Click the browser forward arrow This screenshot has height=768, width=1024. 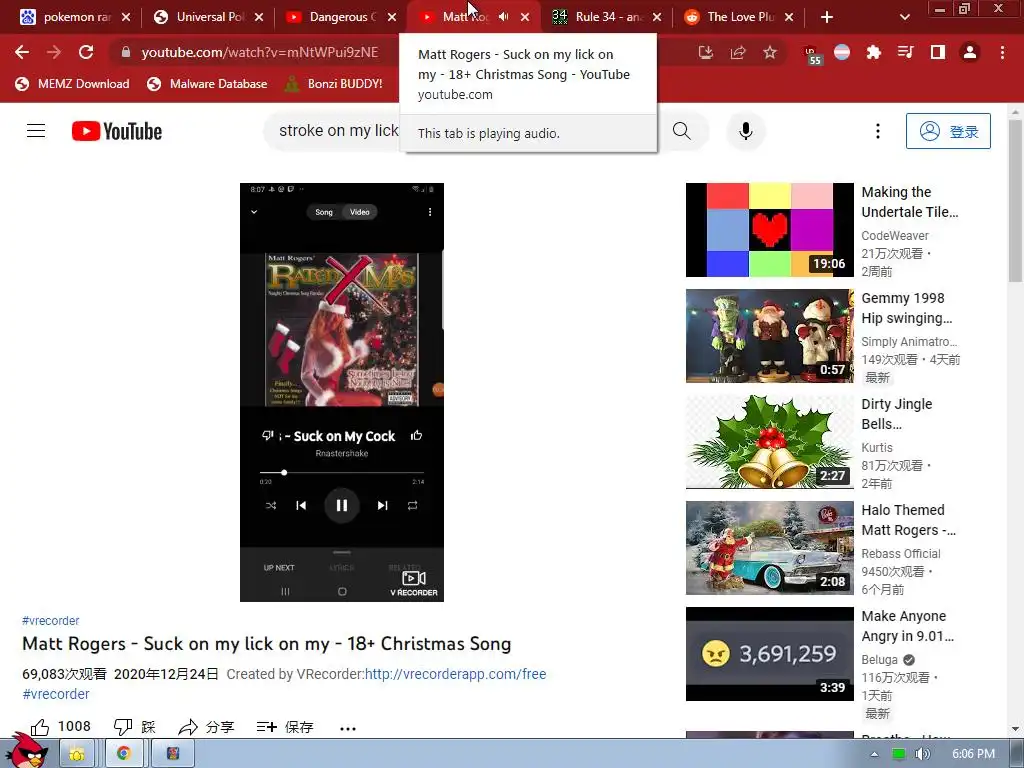(54, 52)
